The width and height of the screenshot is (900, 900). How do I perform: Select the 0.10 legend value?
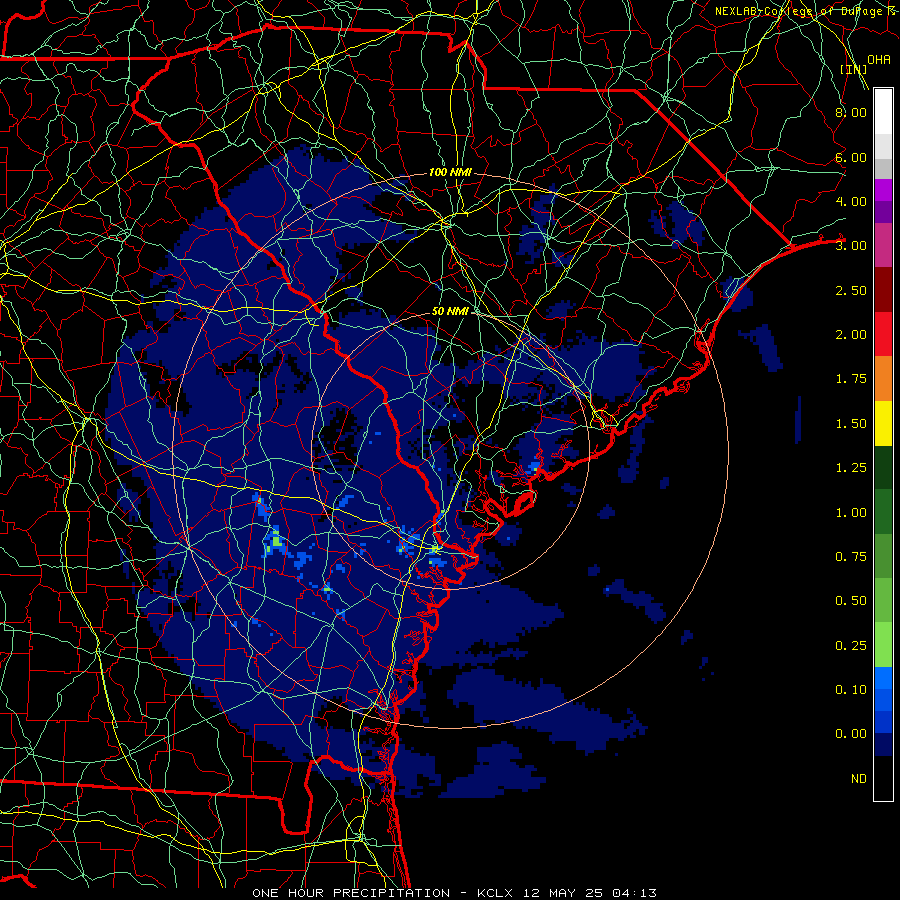pos(851,690)
